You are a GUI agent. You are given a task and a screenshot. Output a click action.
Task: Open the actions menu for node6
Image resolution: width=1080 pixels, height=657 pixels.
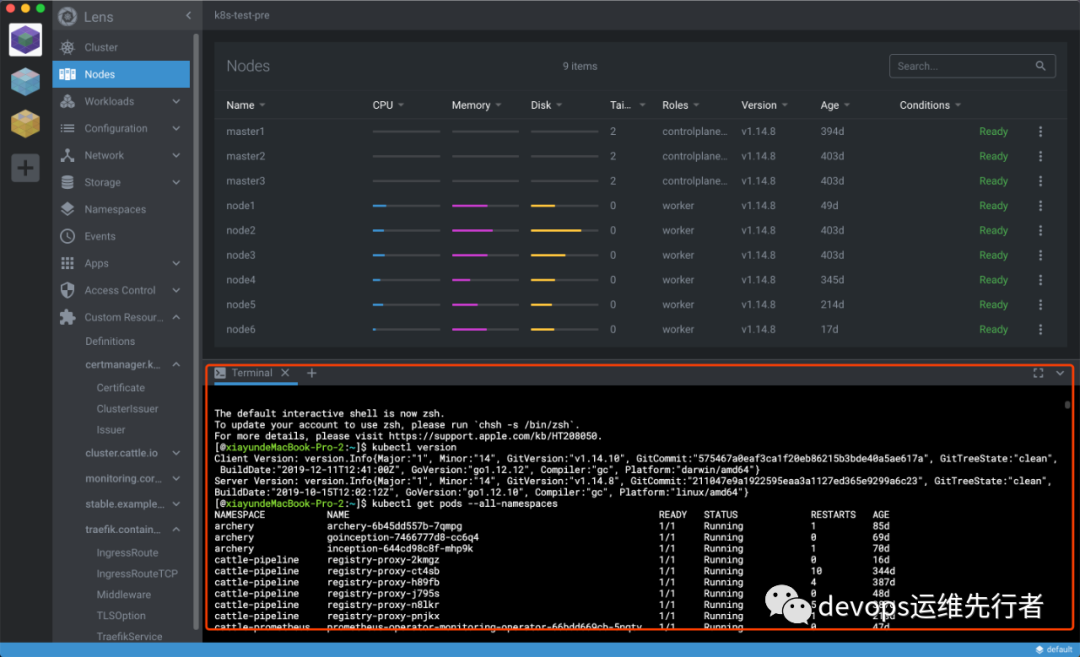pos(1040,330)
